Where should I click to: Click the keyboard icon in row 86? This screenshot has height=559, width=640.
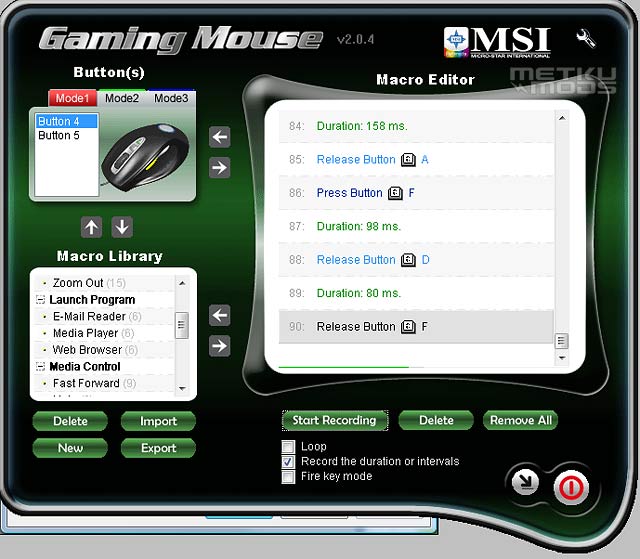point(395,193)
